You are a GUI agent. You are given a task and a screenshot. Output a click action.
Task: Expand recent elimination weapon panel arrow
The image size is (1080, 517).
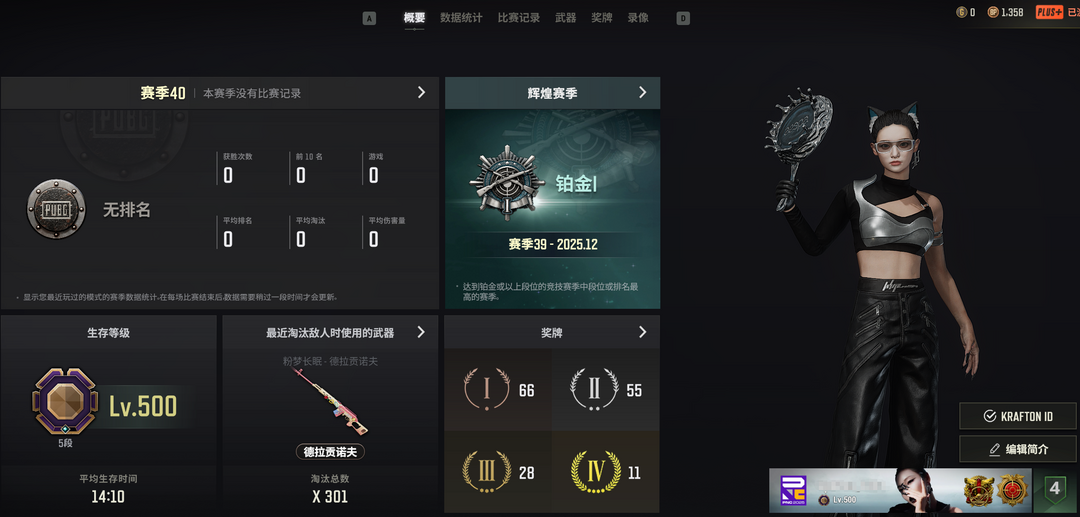pos(421,332)
